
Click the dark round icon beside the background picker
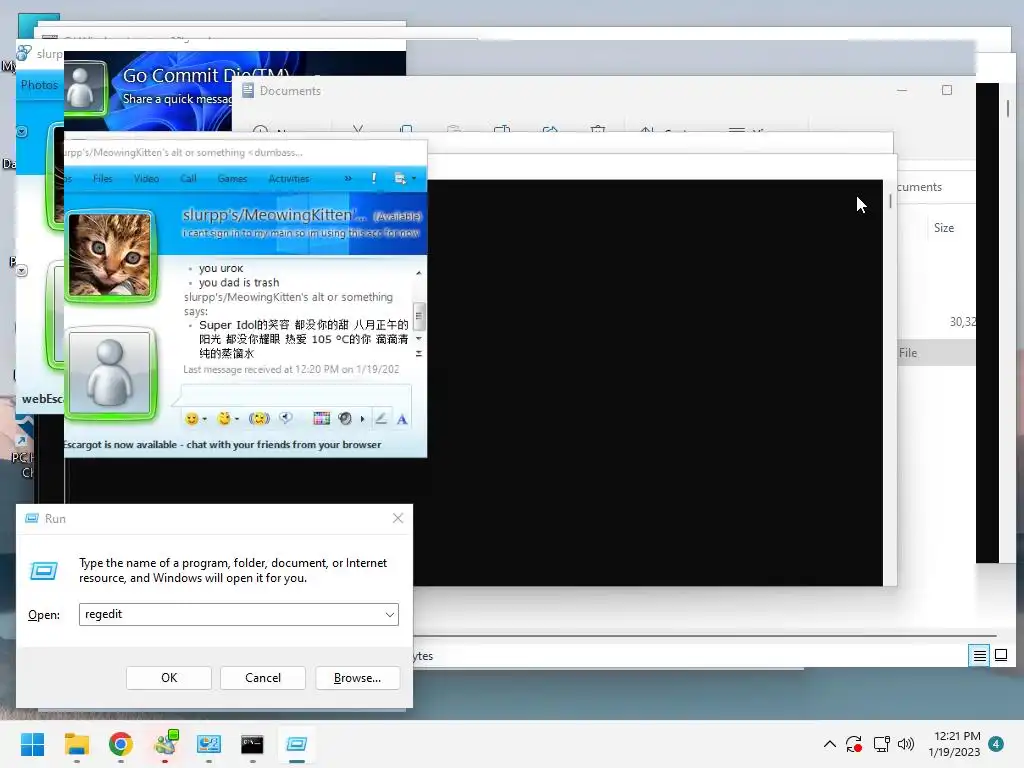point(345,419)
